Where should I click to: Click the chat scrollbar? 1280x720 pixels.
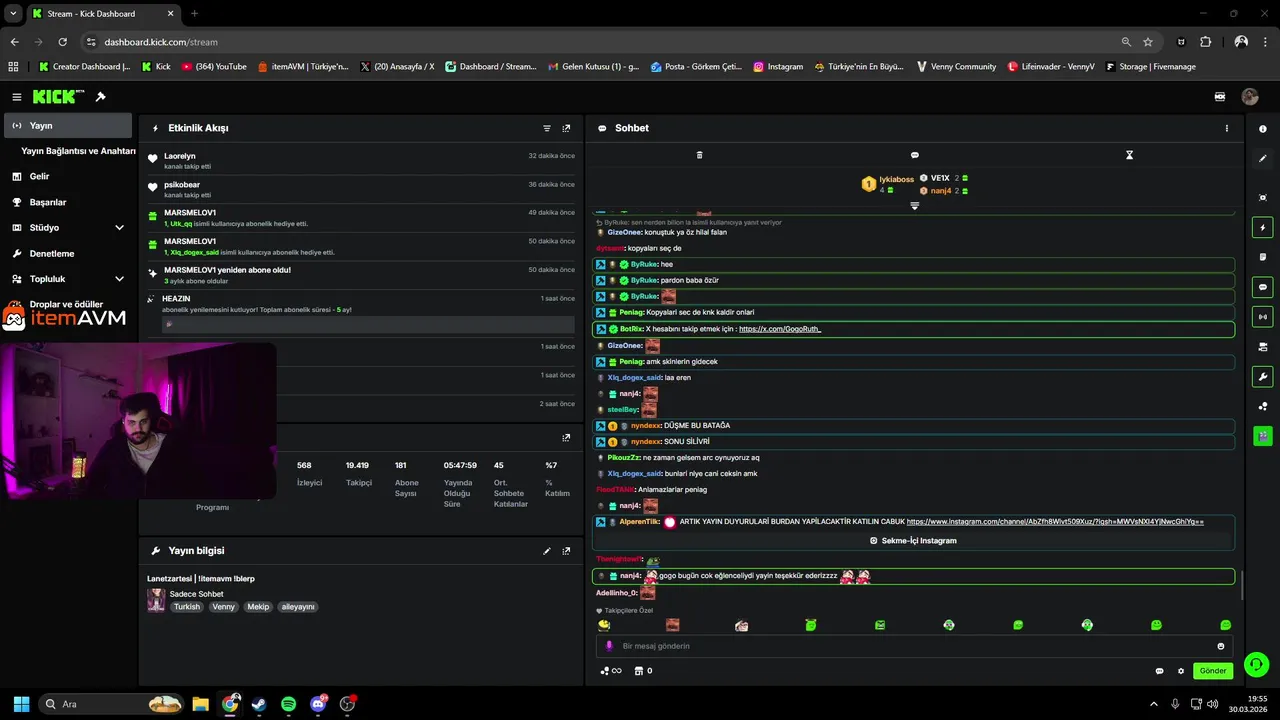(1242, 587)
